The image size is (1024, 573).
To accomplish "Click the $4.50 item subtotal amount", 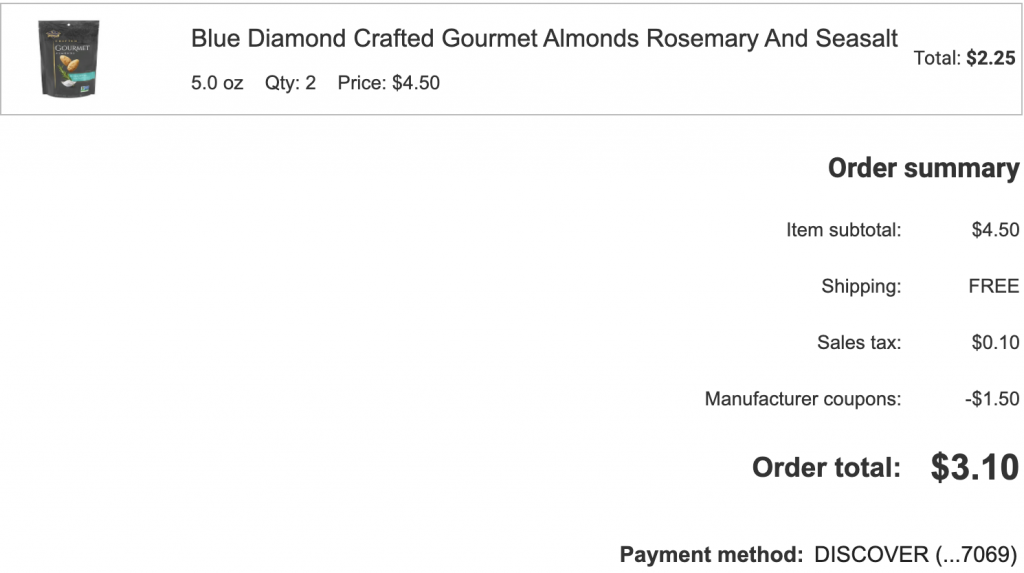I will 995,230.
